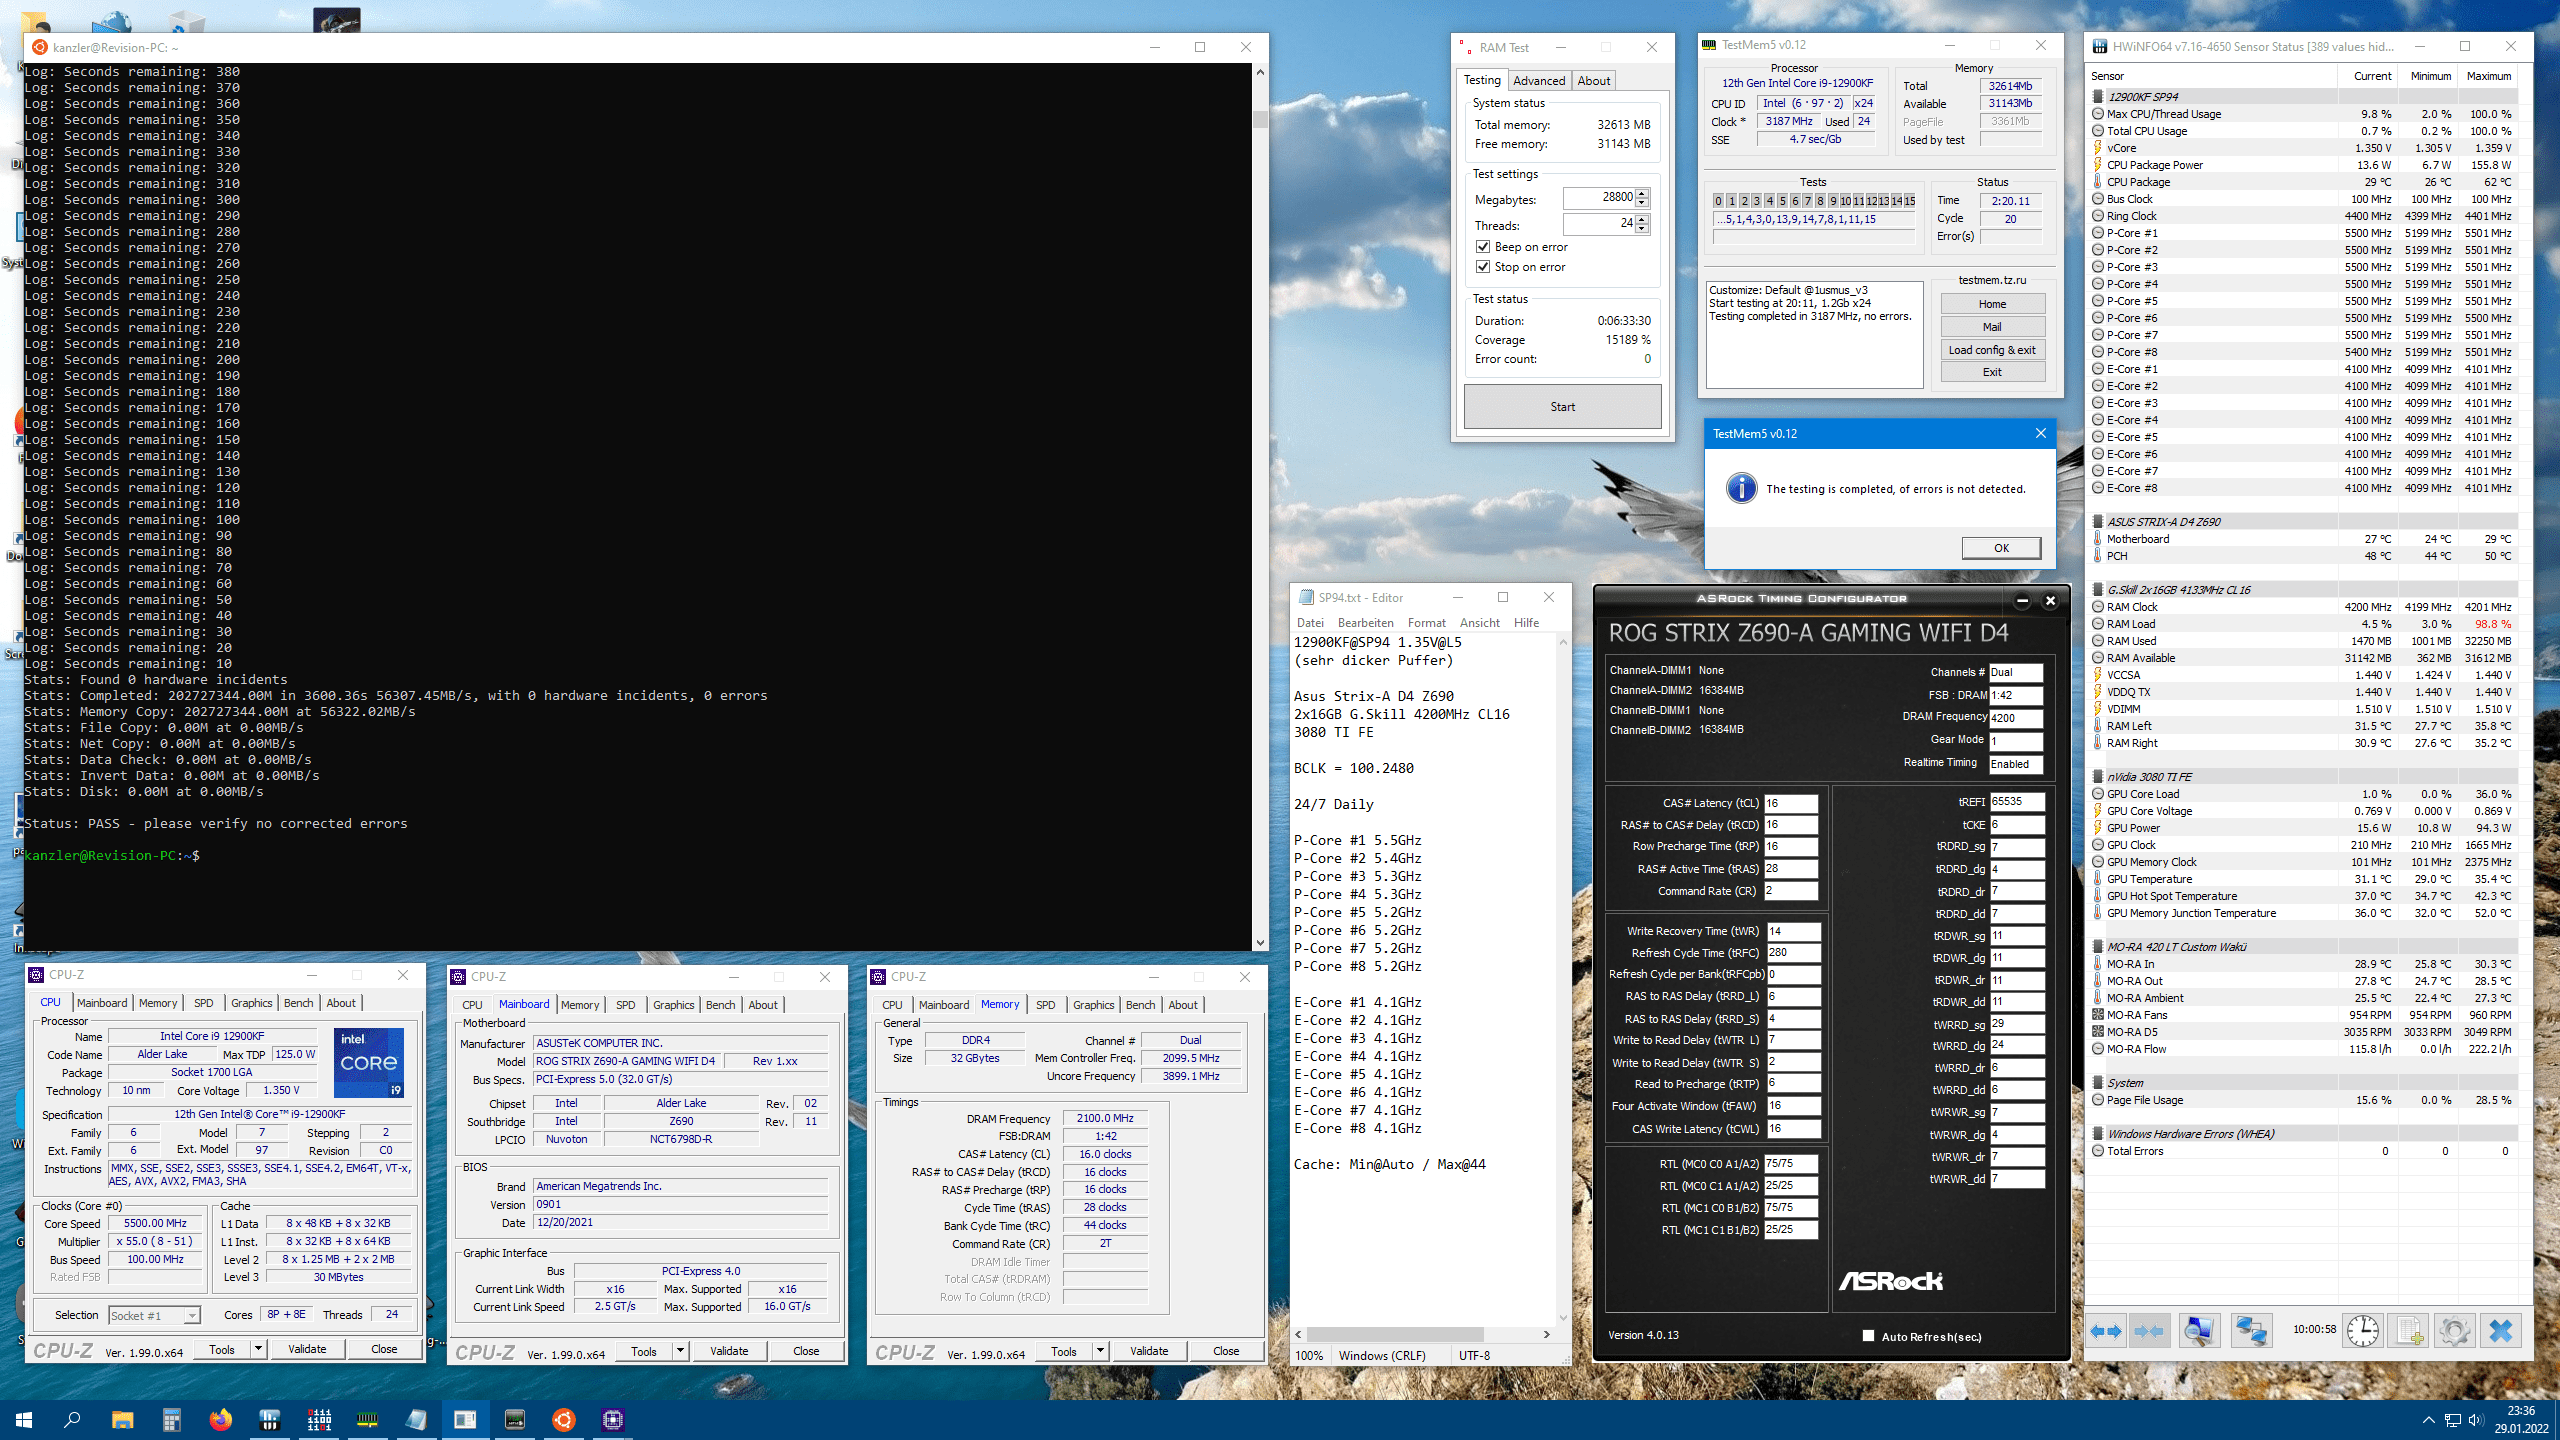Image resolution: width=2560 pixels, height=1440 pixels.
Task: Switch to green RAM stick taskbar icon
Action: (367, 1419)
